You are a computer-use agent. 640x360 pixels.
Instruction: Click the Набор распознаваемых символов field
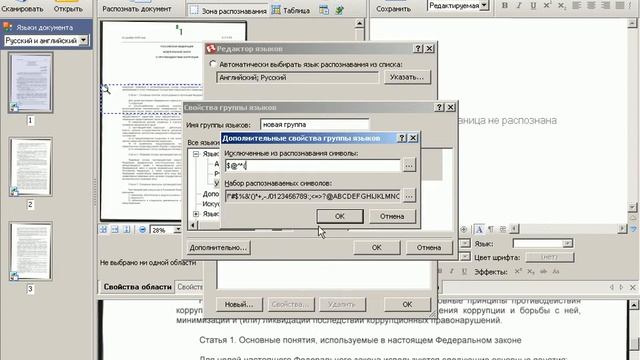click(x=312, y=196)
